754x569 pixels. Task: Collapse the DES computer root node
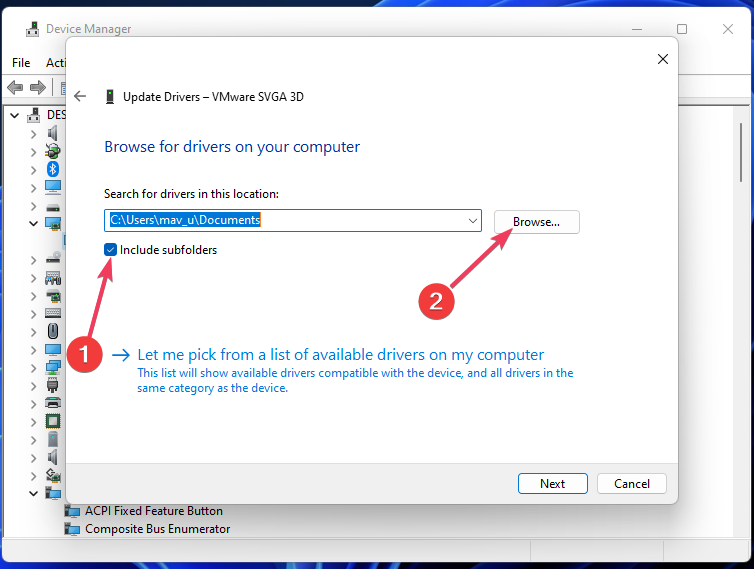(x=14, y=115)
